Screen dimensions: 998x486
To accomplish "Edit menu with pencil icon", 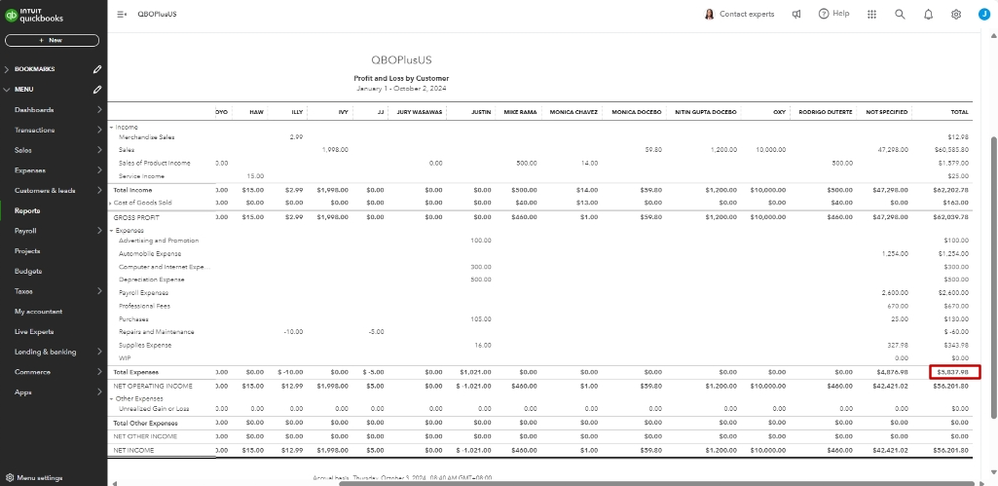I will pos(97,90).
